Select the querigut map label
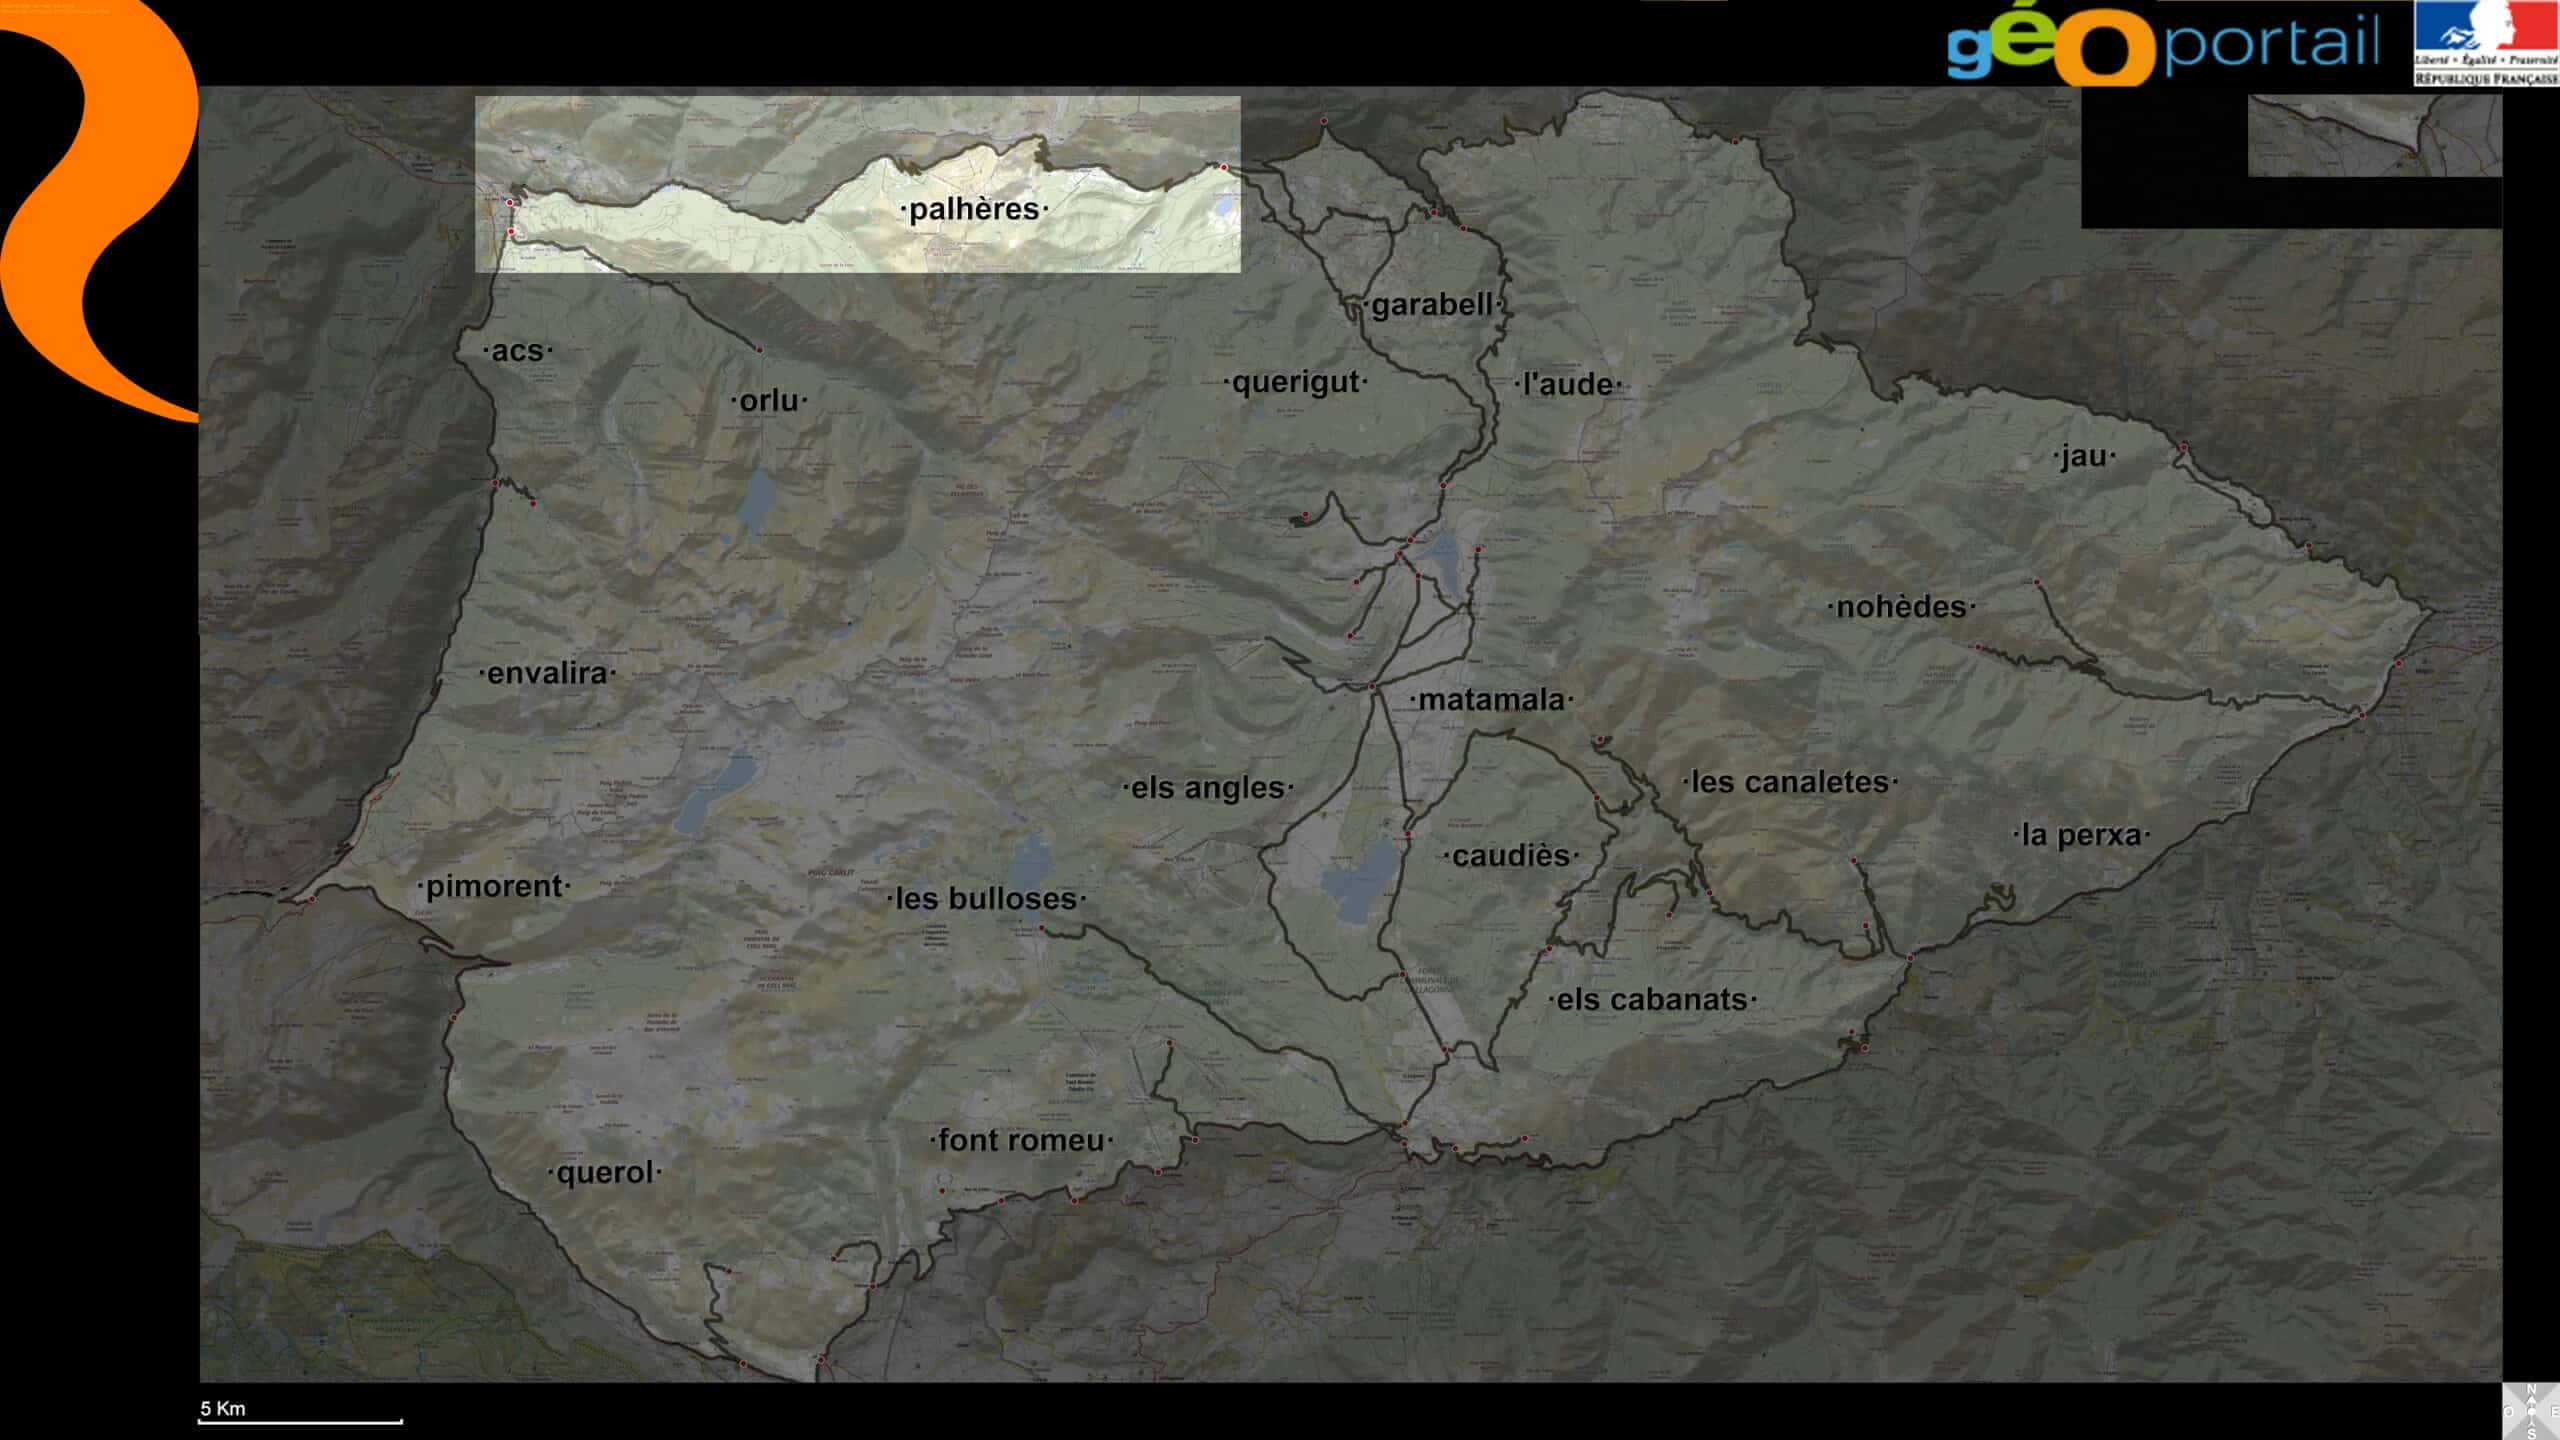This screenshot has width=2560, height=1440. pos(1296,382)
